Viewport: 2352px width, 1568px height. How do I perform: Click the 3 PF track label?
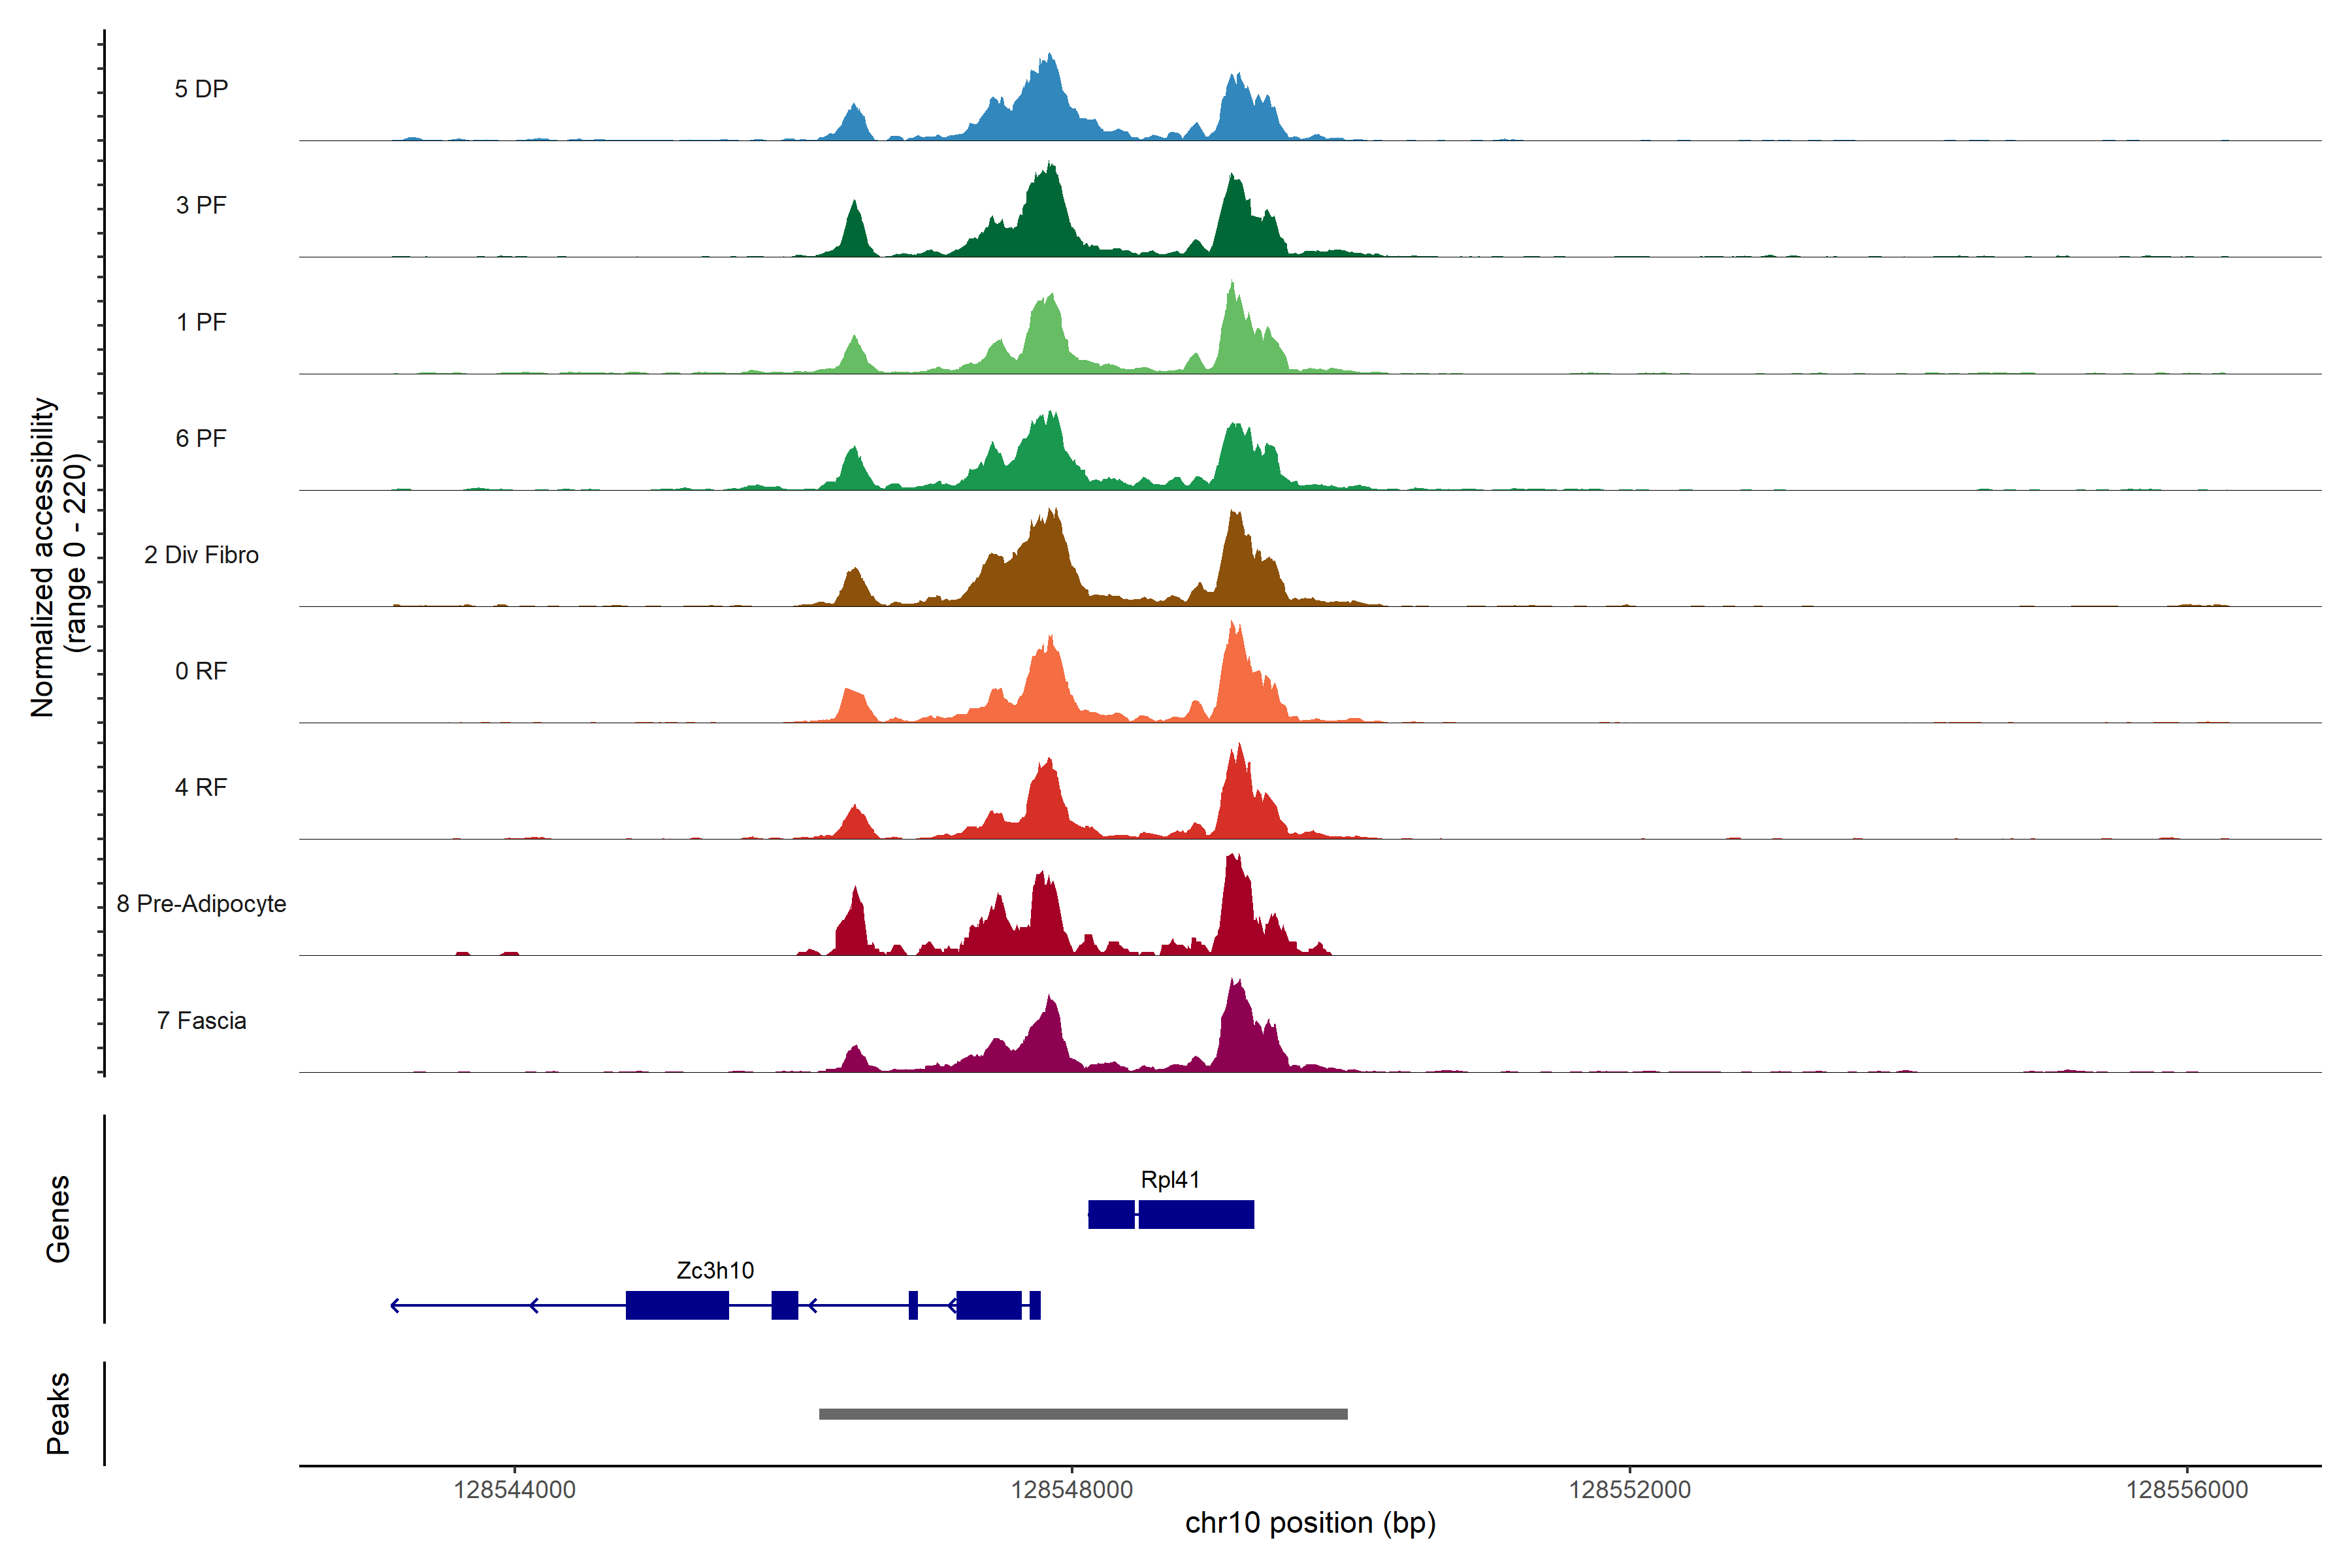point(201,205)
